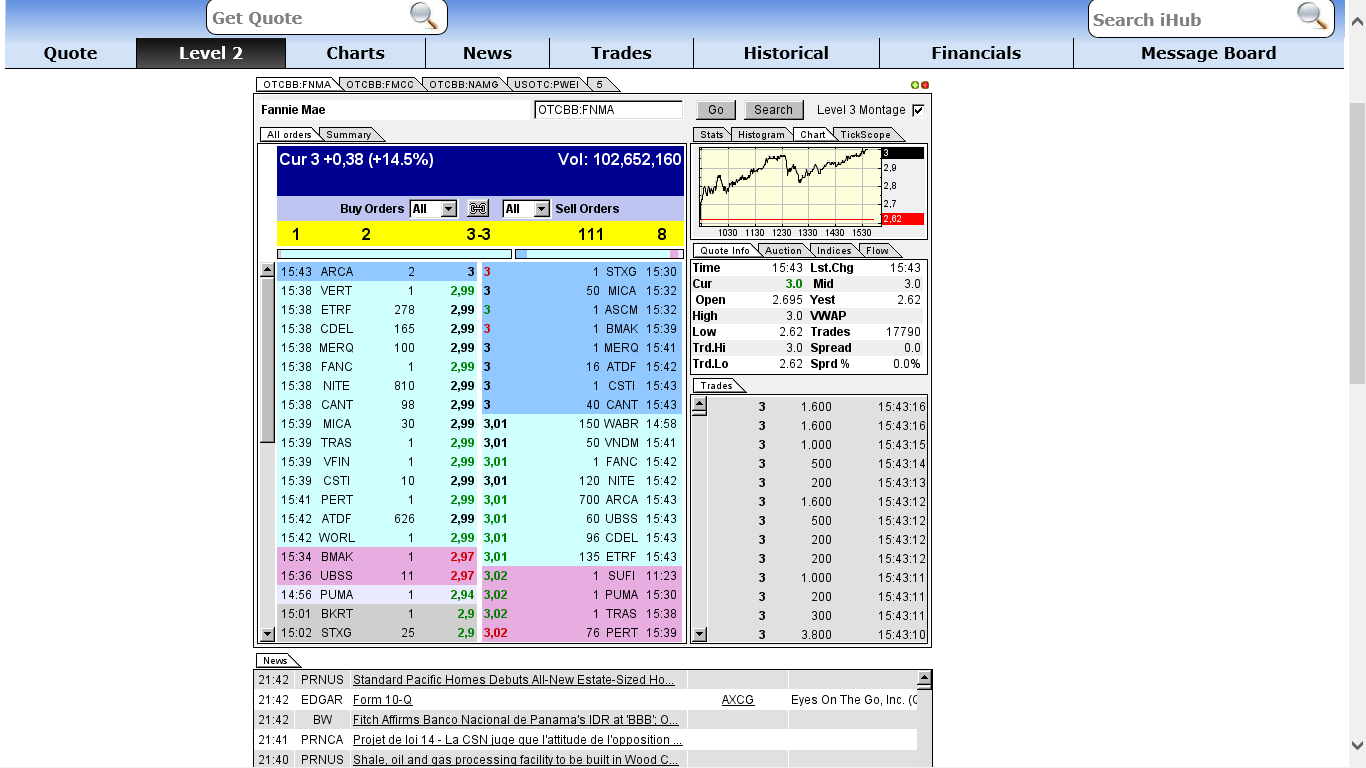Click the sell-side depth bar above the orders
This screenshot has width=1366, height=768.
[x=599, y=254]
